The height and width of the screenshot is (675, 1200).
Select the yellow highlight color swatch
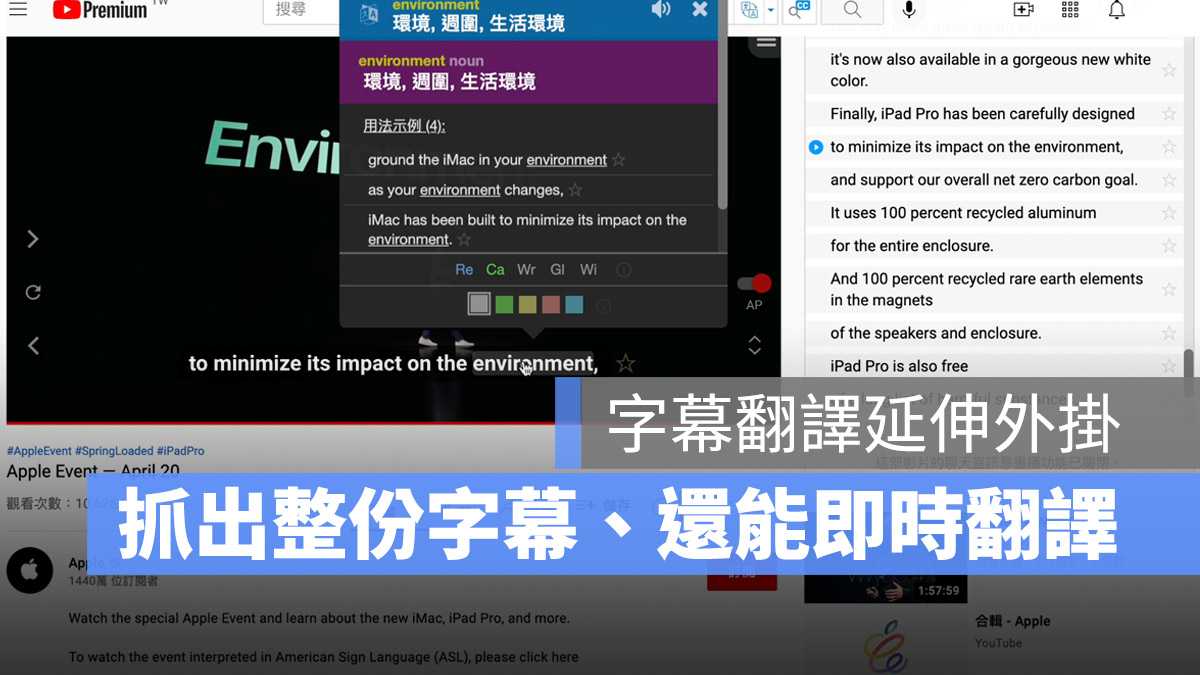[x=527, y=305]
